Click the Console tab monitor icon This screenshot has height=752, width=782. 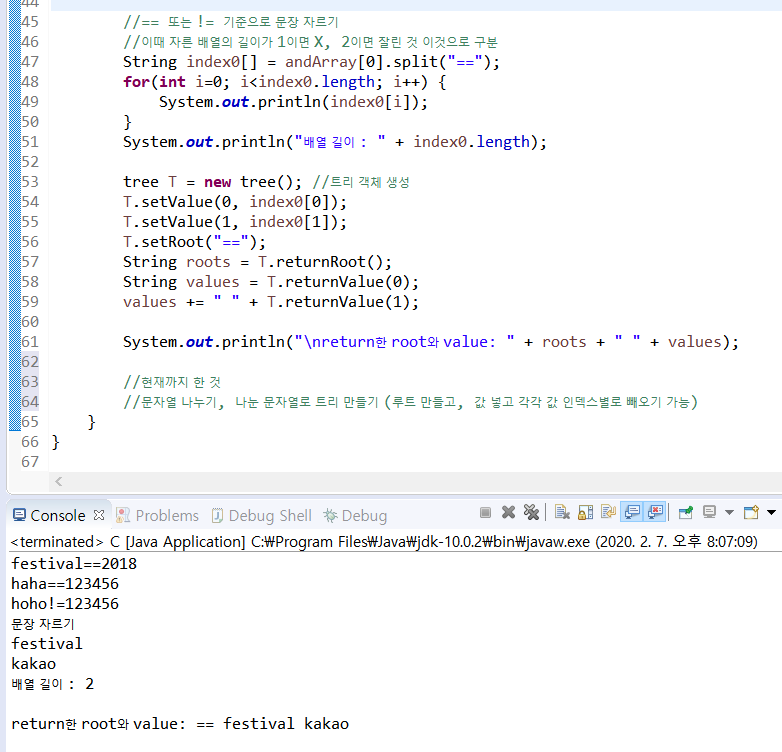point(19,515)
